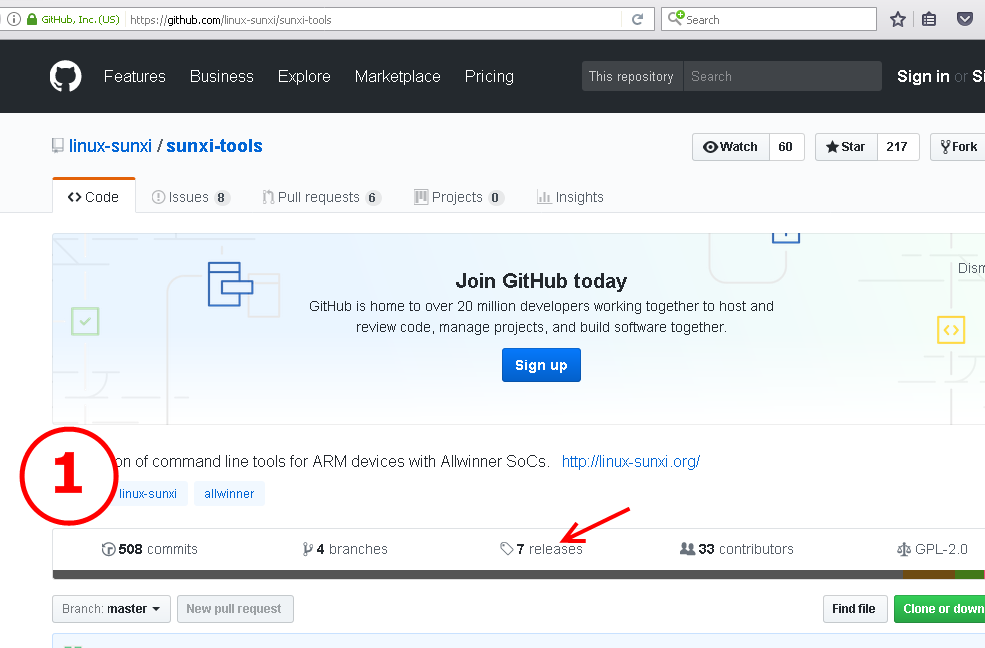985x648 pixels.
Task: Open the http://linux-sunxi.org/ link
Action: click(631, 462)
